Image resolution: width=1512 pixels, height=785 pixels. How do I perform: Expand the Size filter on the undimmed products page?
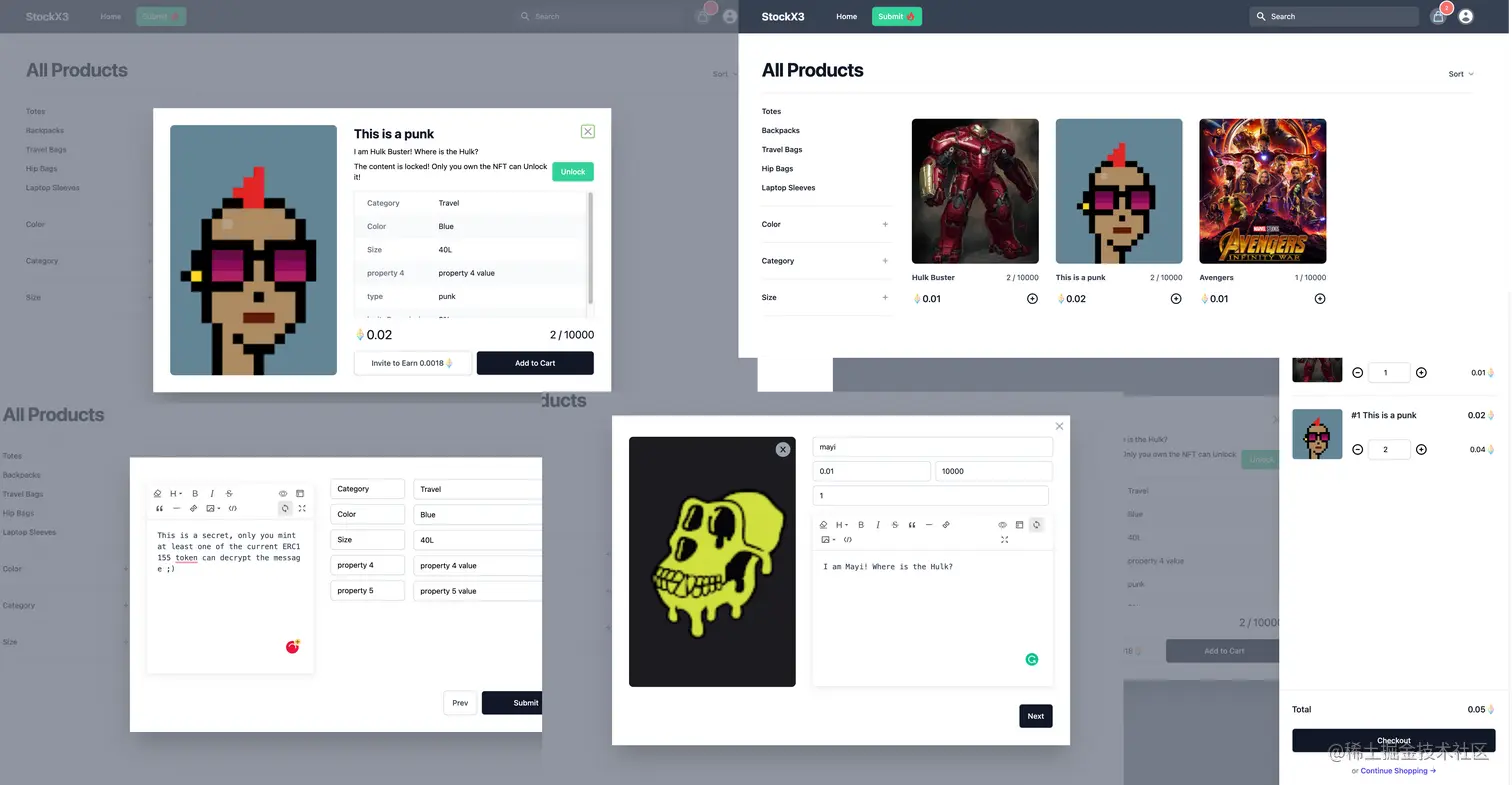coord(885,297)
